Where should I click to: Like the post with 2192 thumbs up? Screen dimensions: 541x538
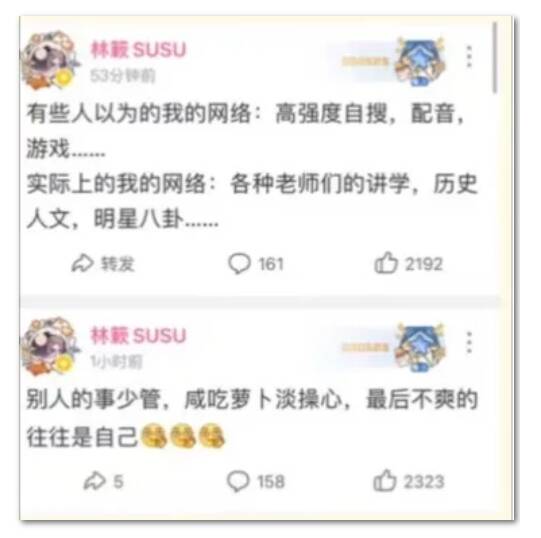386,263
